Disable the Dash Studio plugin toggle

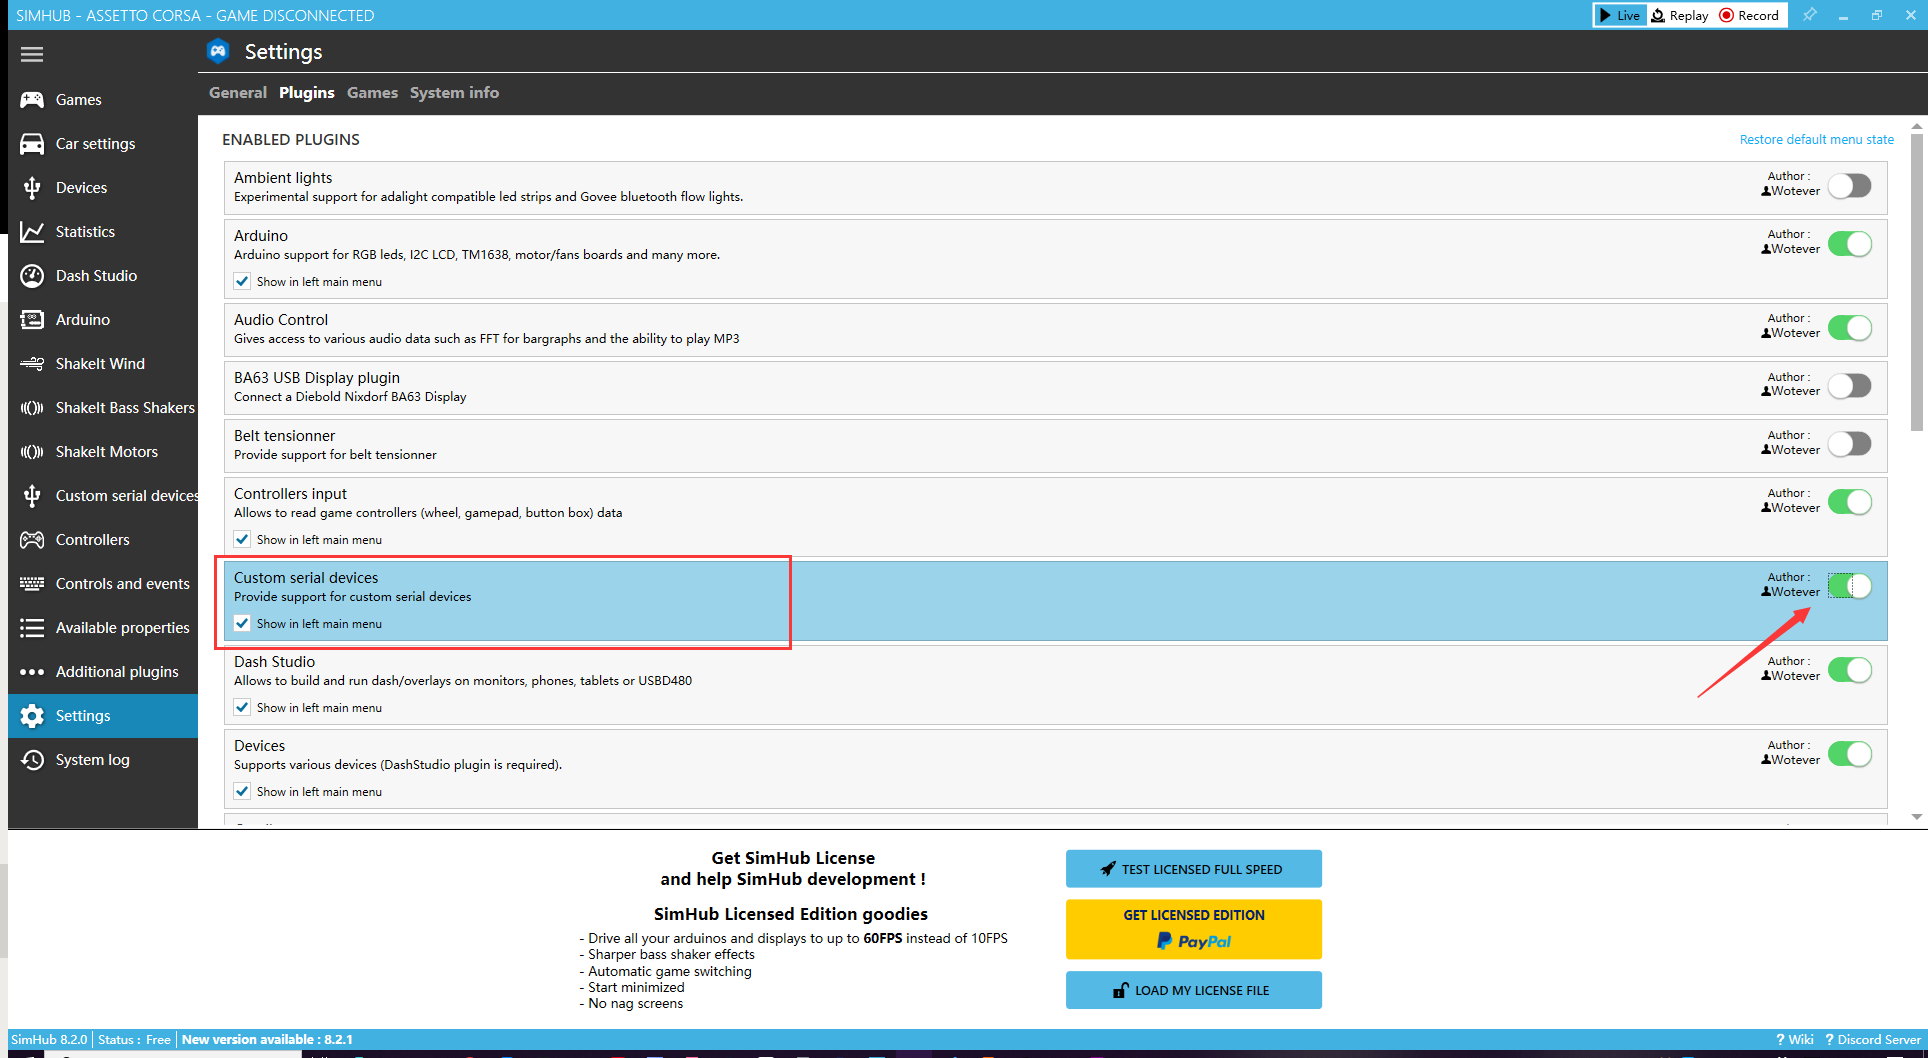tap(1850, 670)
